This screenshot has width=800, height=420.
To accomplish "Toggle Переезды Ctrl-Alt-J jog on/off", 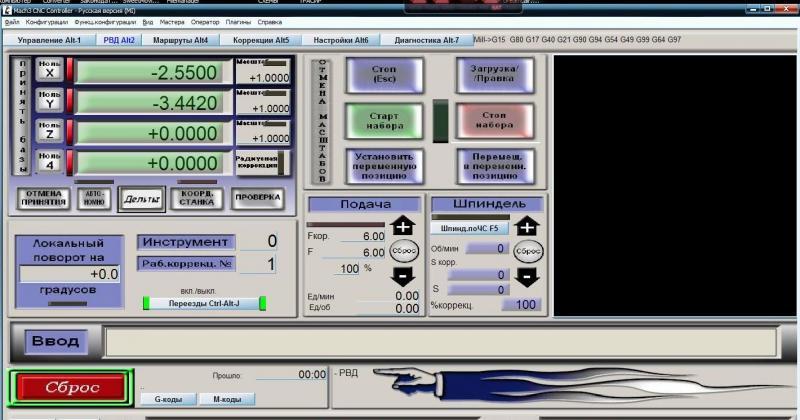I will coord(204,303).
